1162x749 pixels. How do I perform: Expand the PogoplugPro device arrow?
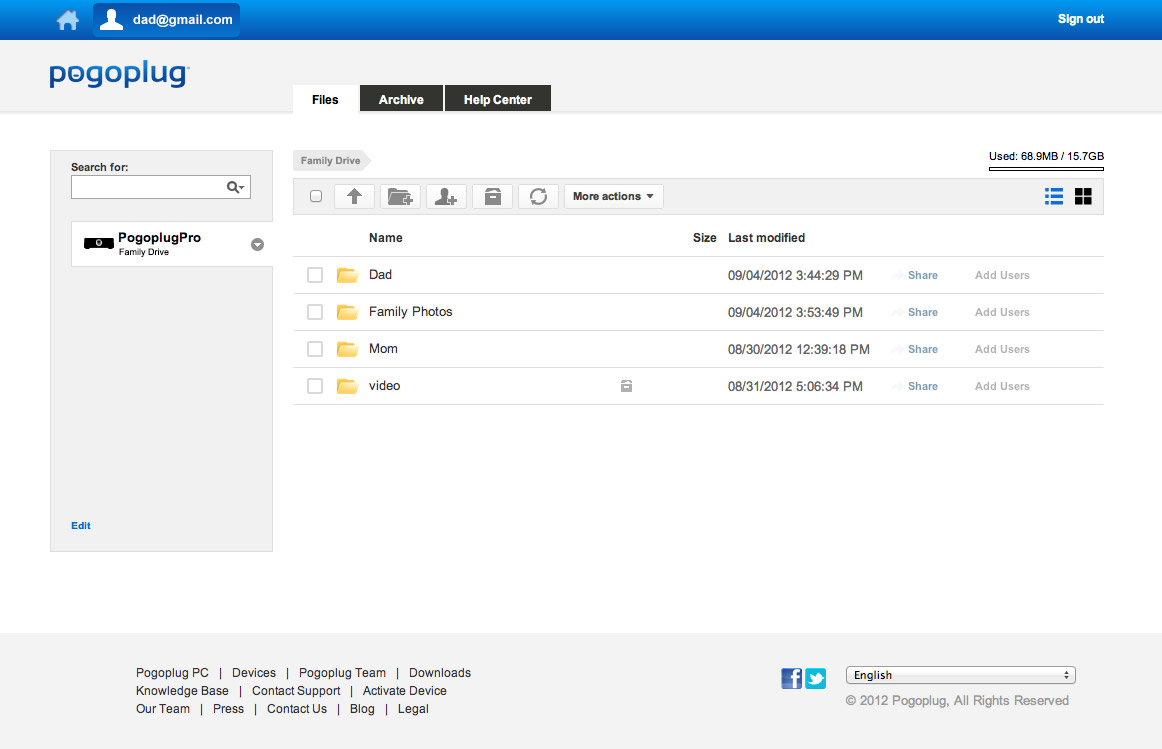257,244
